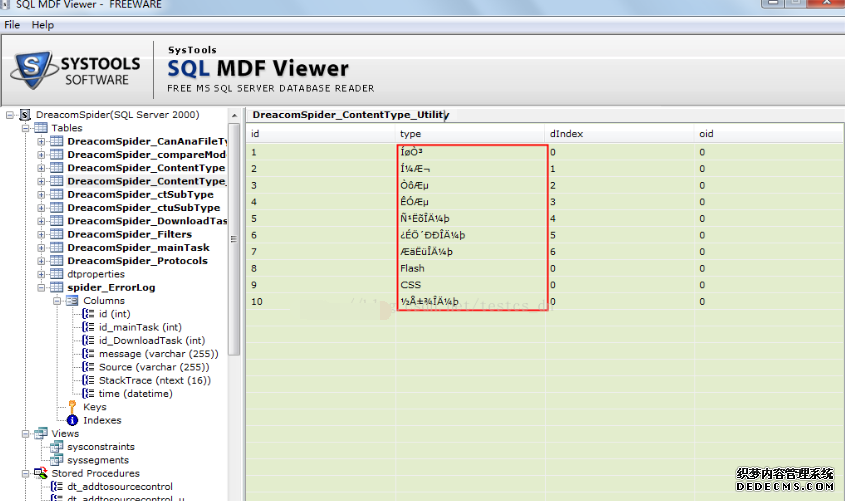Select dt_addtosourcecontrol stored procedure

pyautogui.click(x=120, y=486)
